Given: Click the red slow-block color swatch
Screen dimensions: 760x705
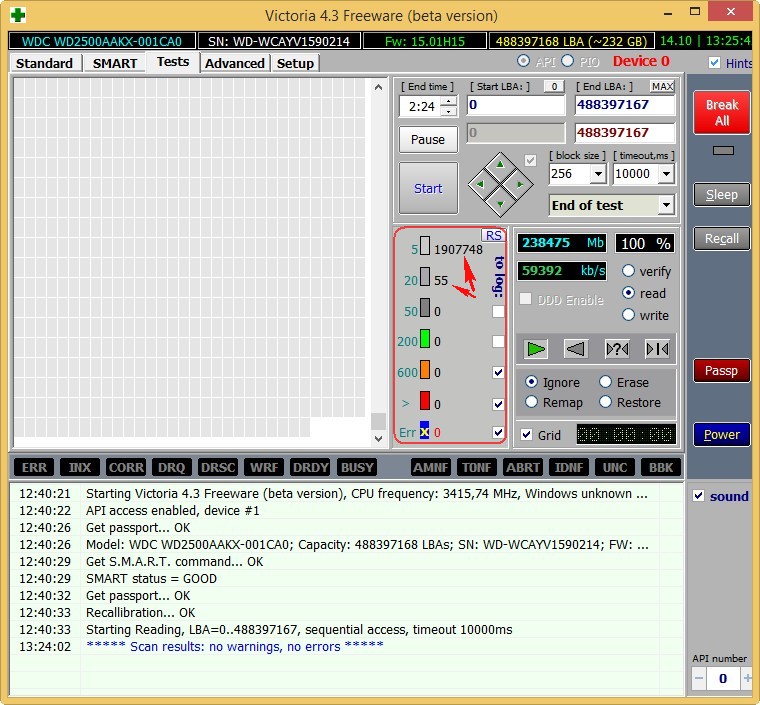Looking at the screenshot, I should click(425, 401).
